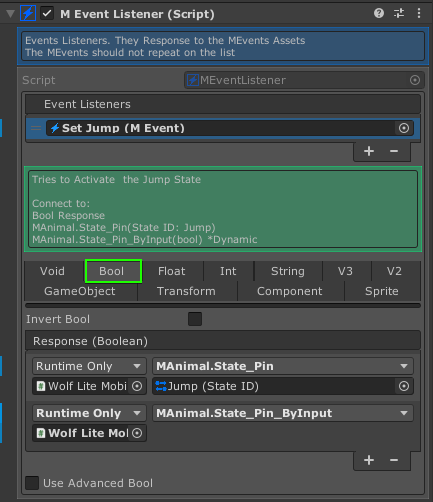This screenshot has width=433, height=502.
Task: Click object picker for Set Jump event
Action: click(404, 128)
